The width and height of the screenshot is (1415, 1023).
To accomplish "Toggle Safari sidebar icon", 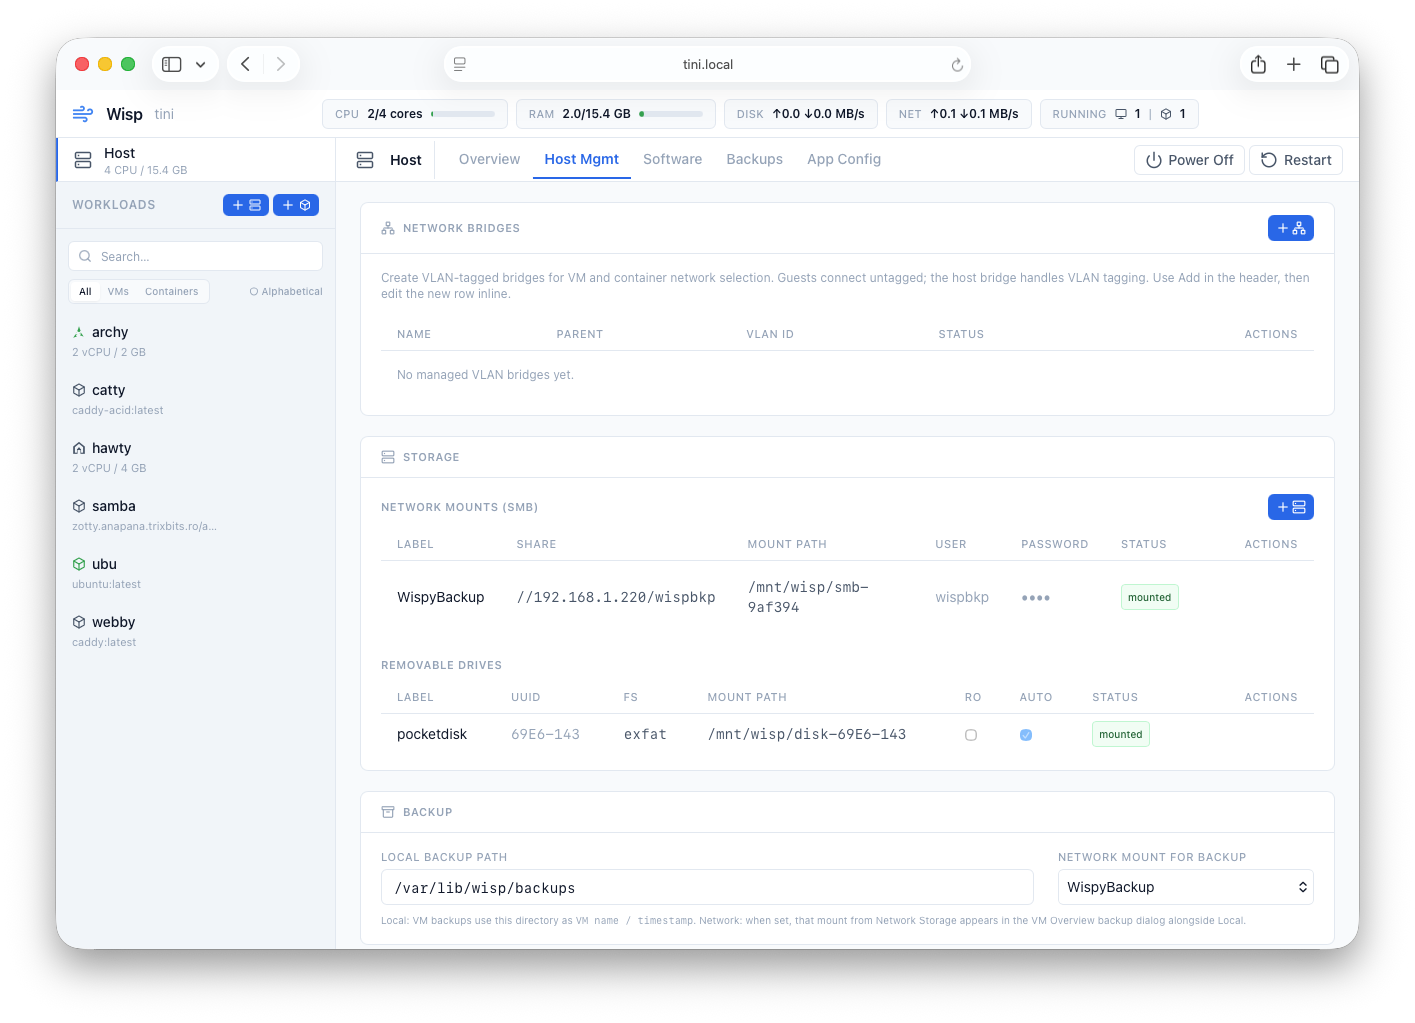I will pos(172,64).
